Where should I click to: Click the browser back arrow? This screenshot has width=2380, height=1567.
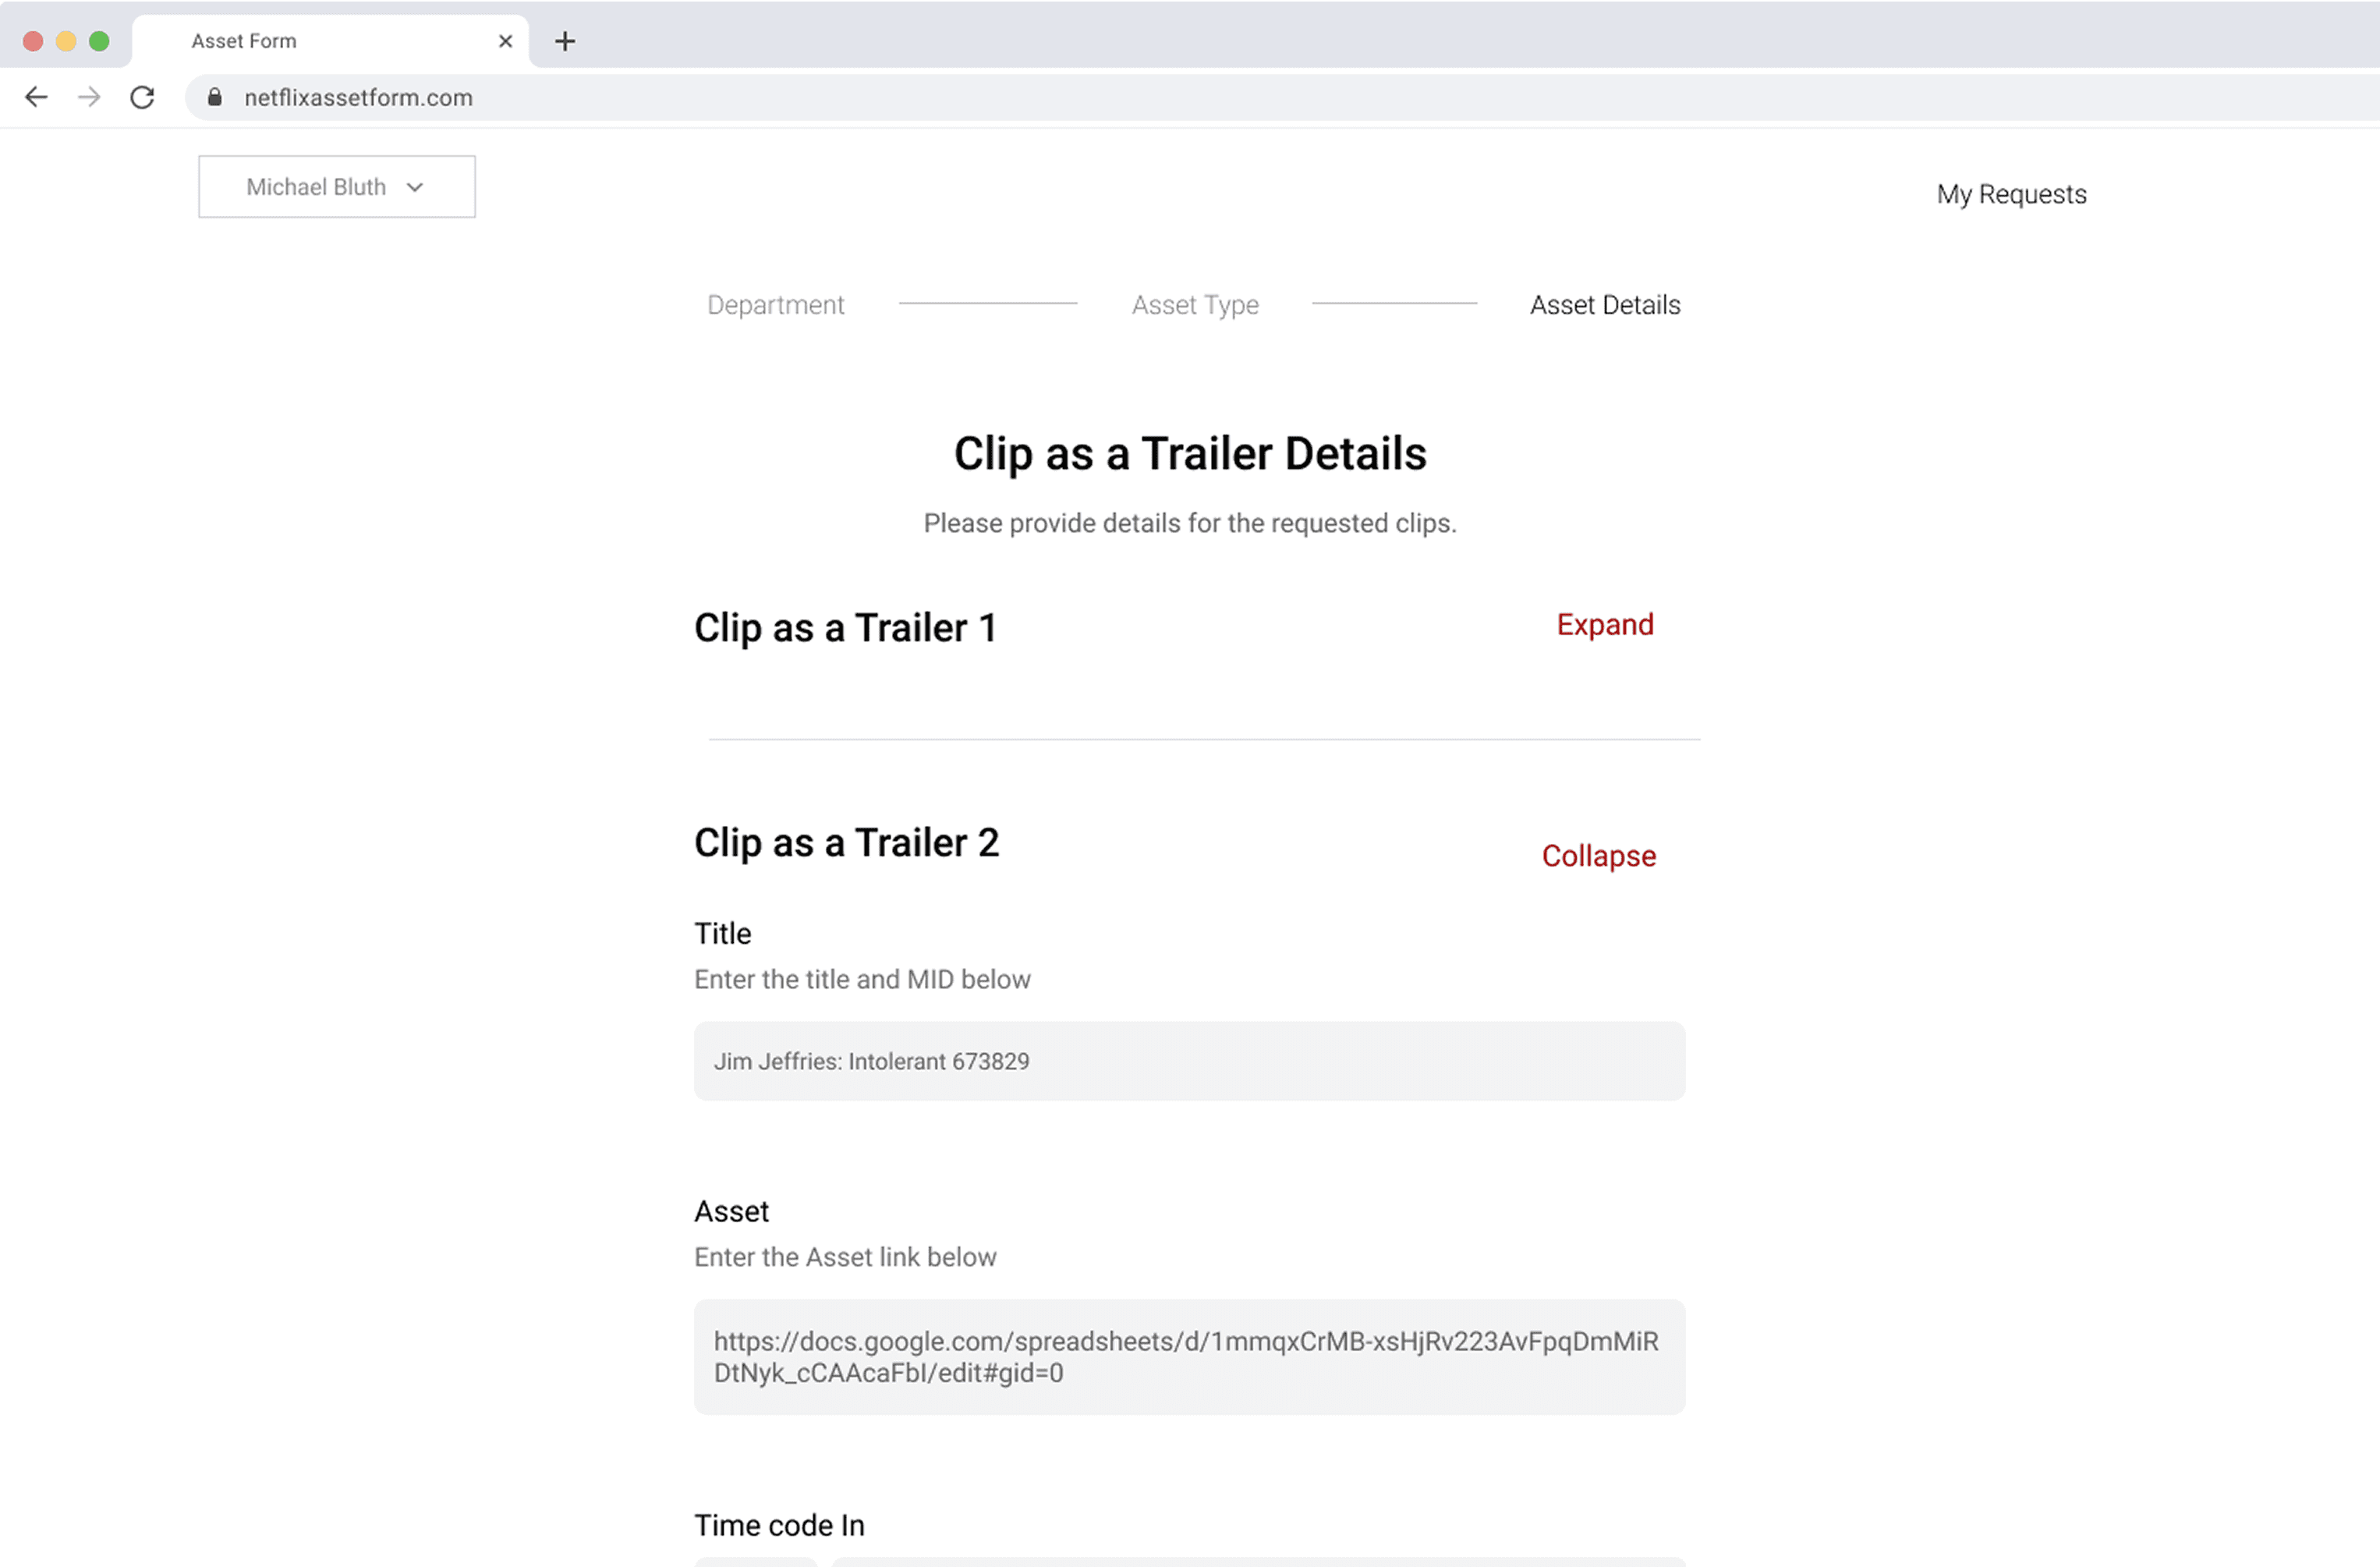(36, 97)
